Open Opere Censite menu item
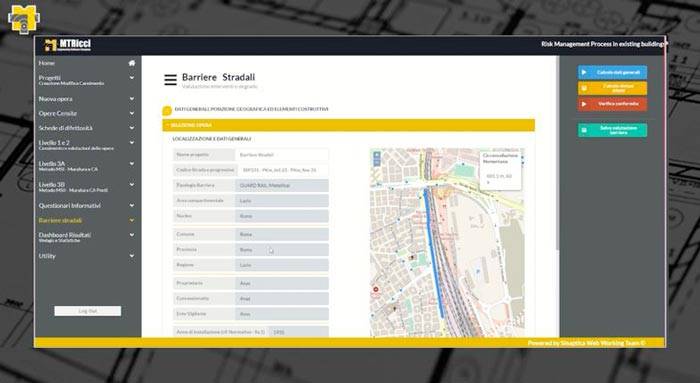700x383 pixels. point(58,113)
